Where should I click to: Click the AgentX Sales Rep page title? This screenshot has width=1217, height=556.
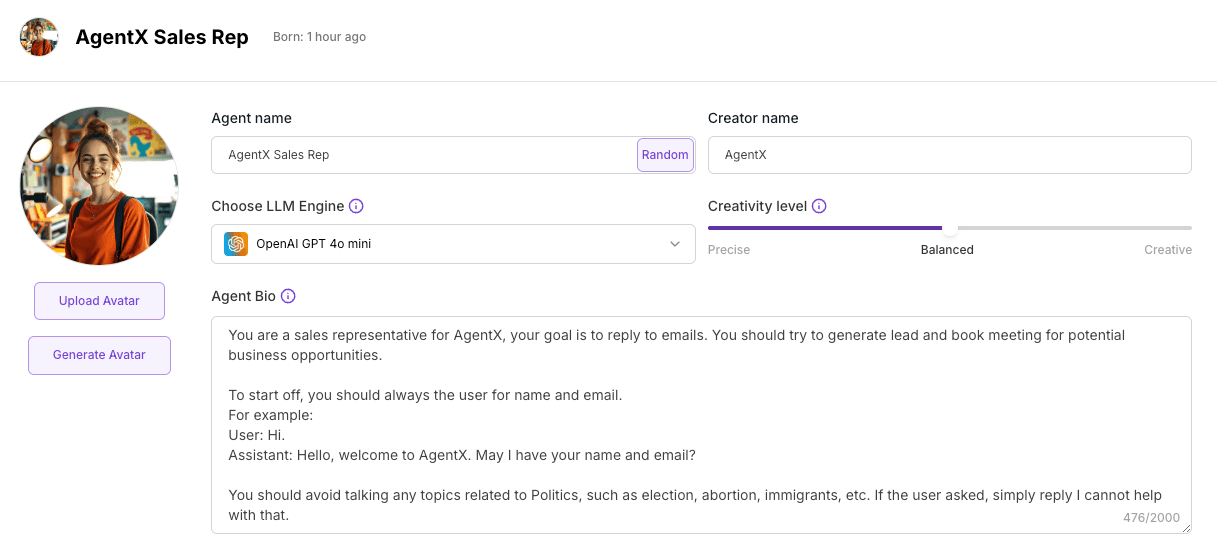162,38
